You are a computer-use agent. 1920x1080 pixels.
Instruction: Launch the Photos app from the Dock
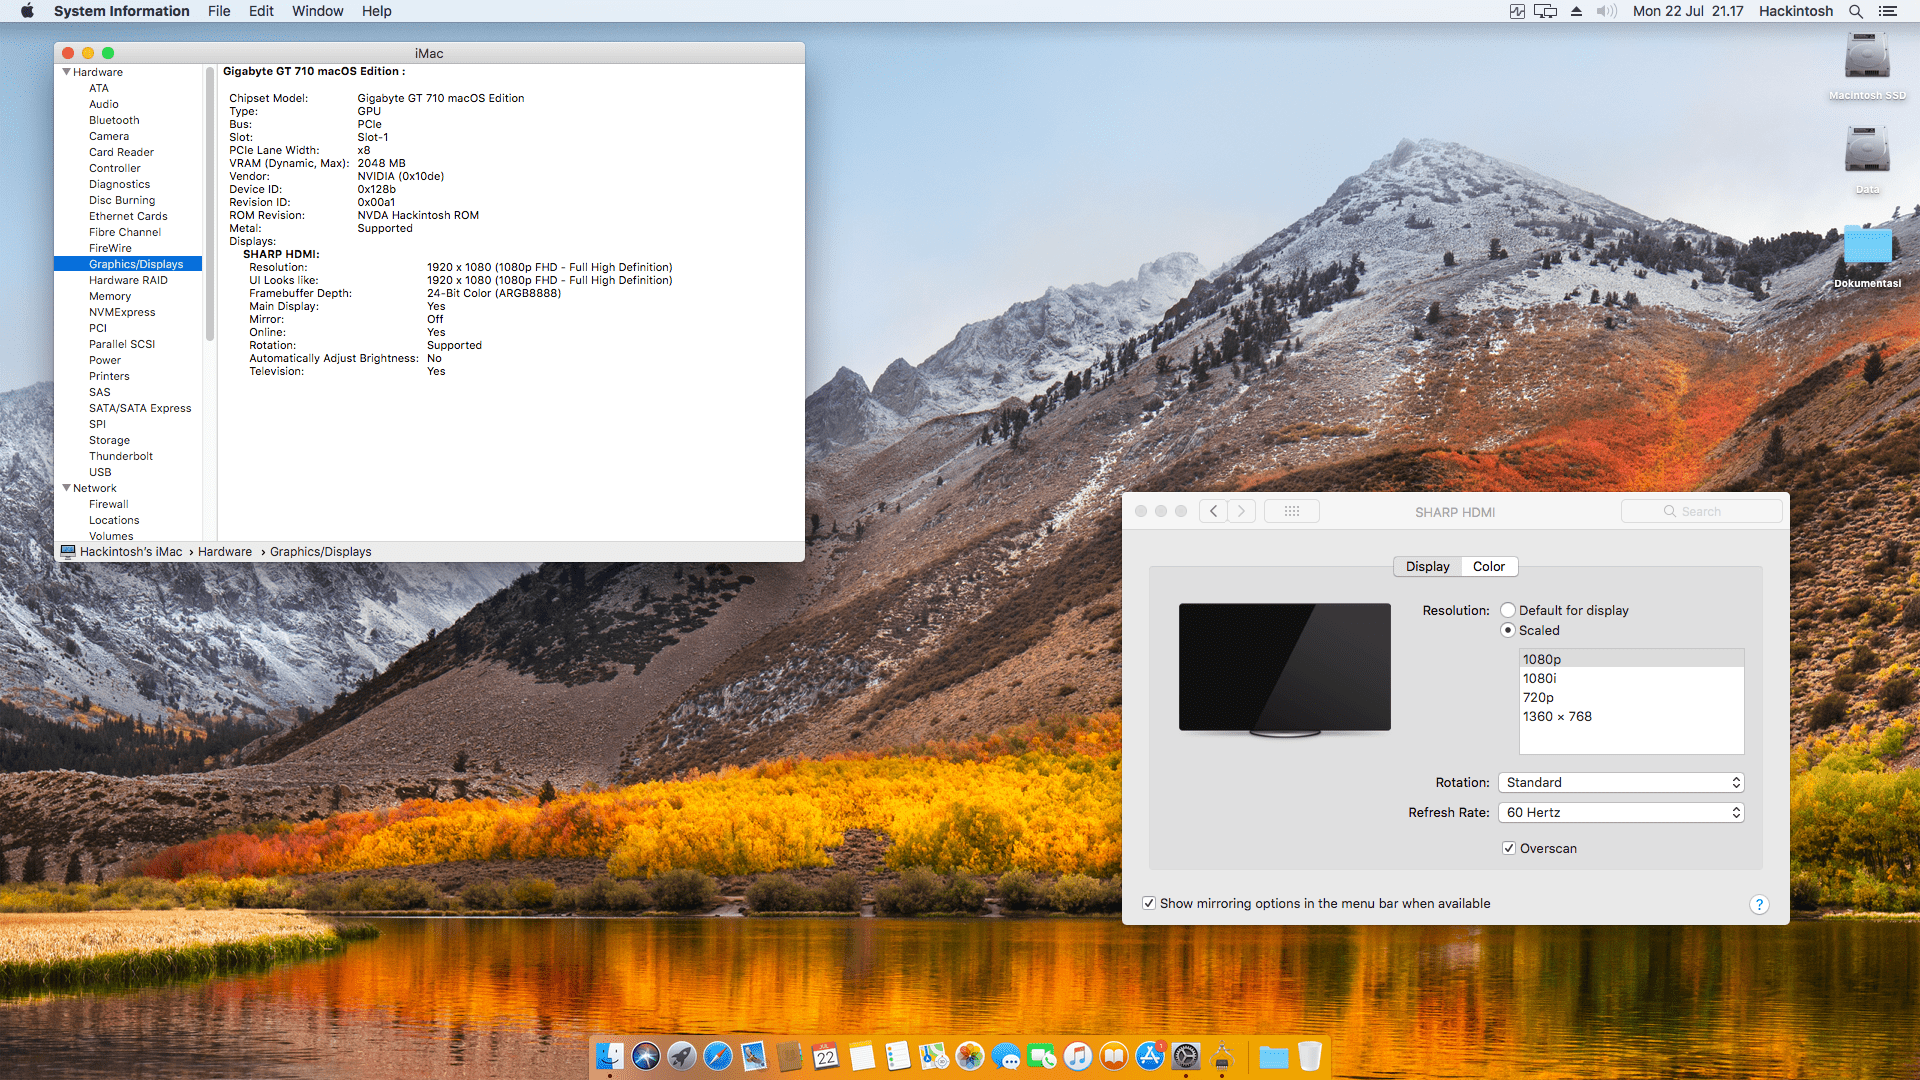[970, 1055]
